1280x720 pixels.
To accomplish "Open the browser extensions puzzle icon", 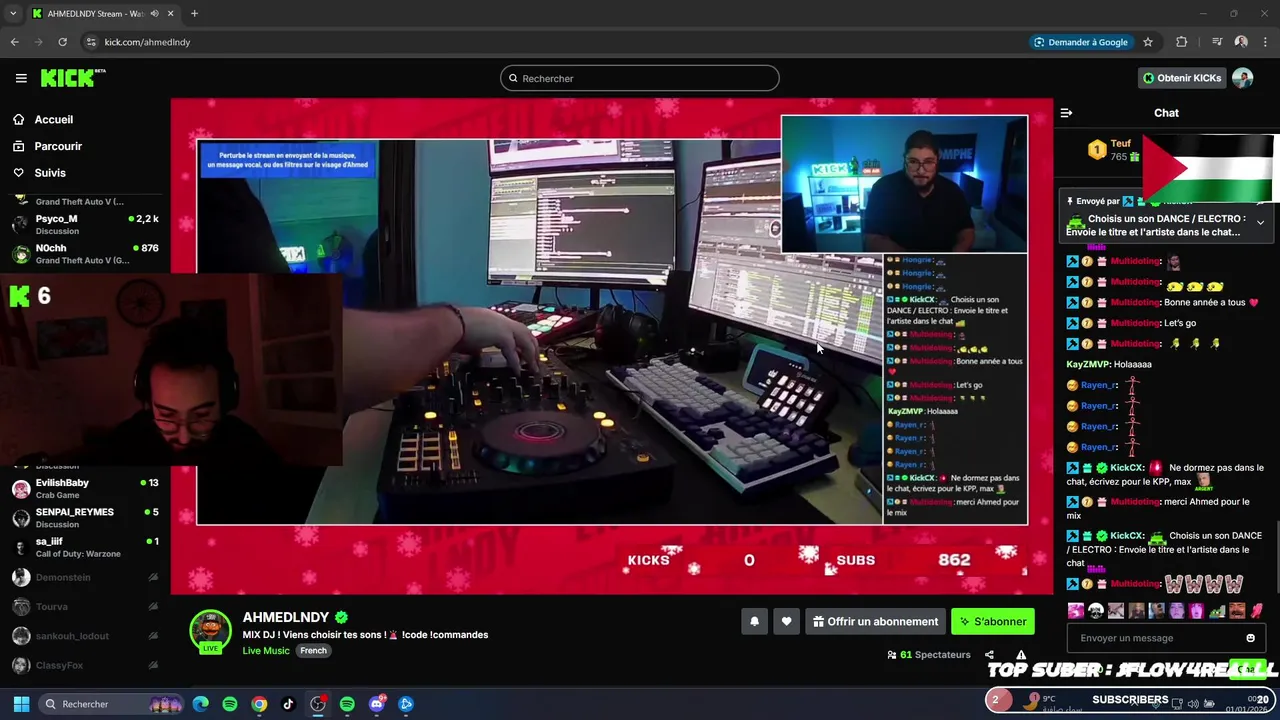I will 1182,42.
